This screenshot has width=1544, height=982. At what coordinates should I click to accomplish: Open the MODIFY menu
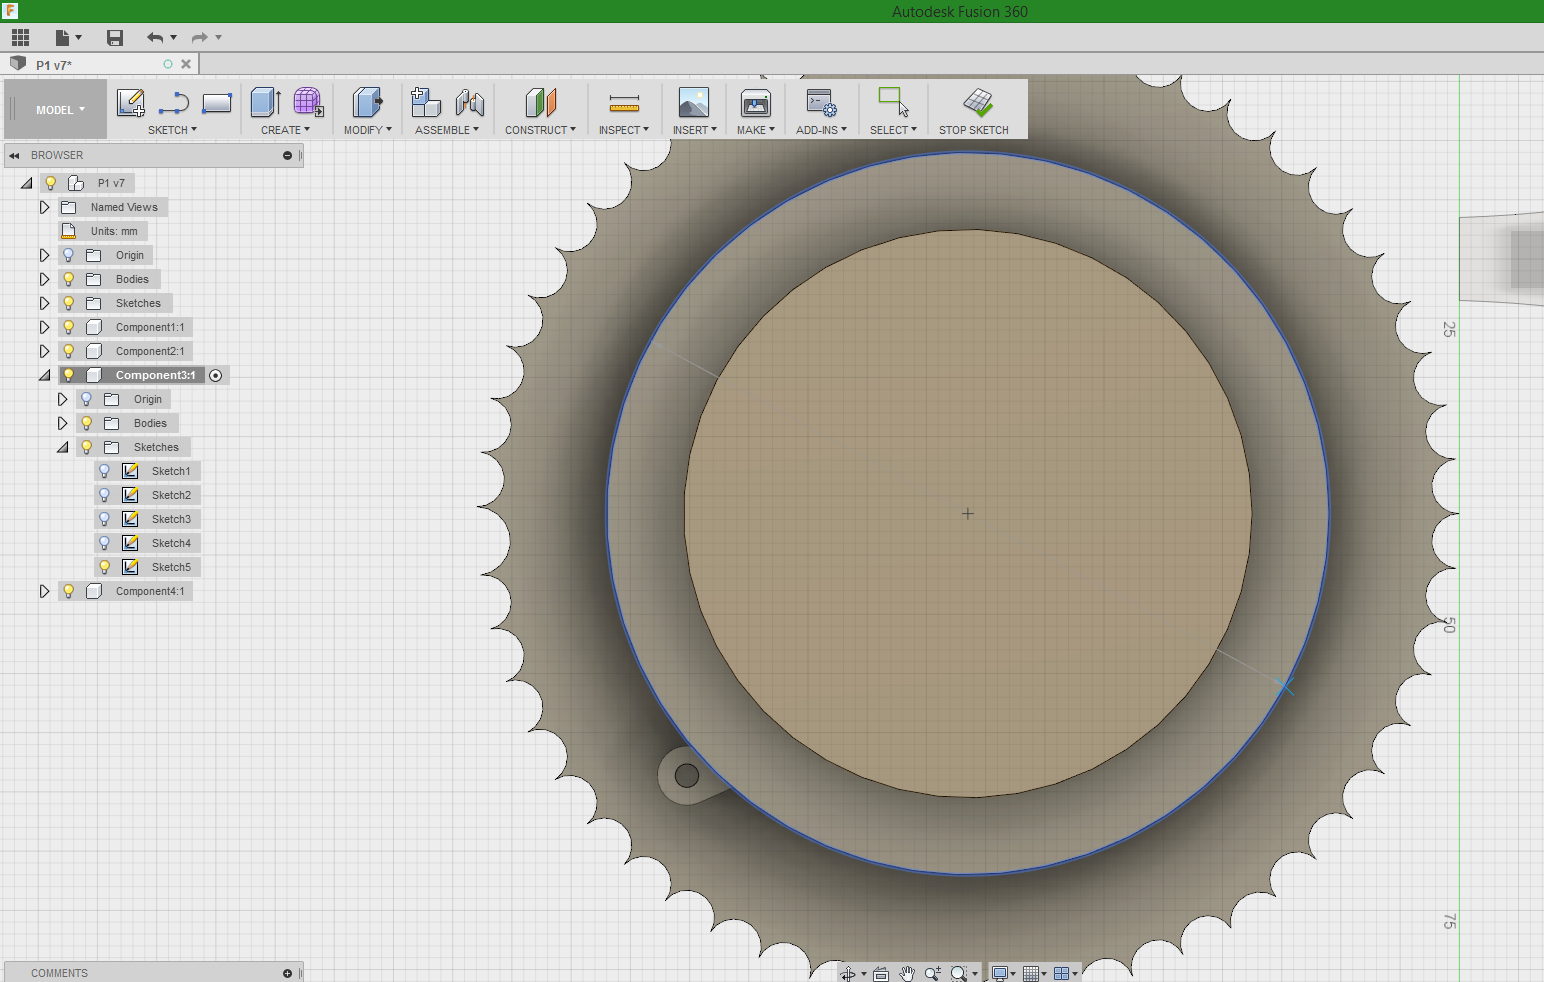coord(367,130)
